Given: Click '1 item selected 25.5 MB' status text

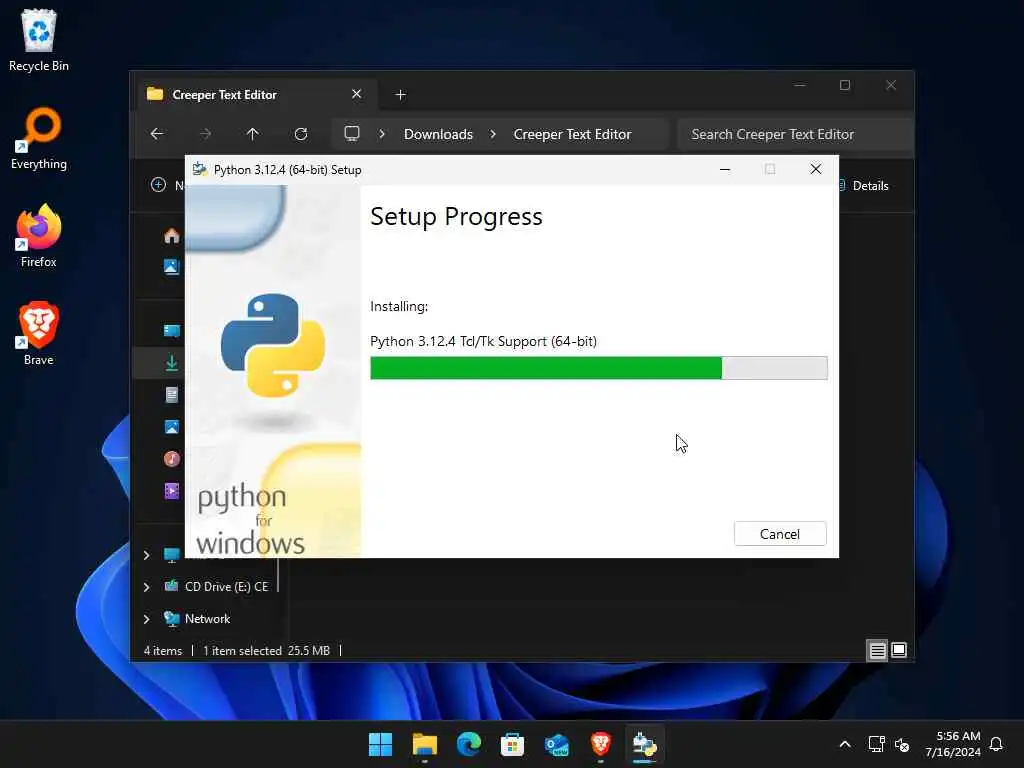Looking at the screenshot, I should tap(266, 650).
